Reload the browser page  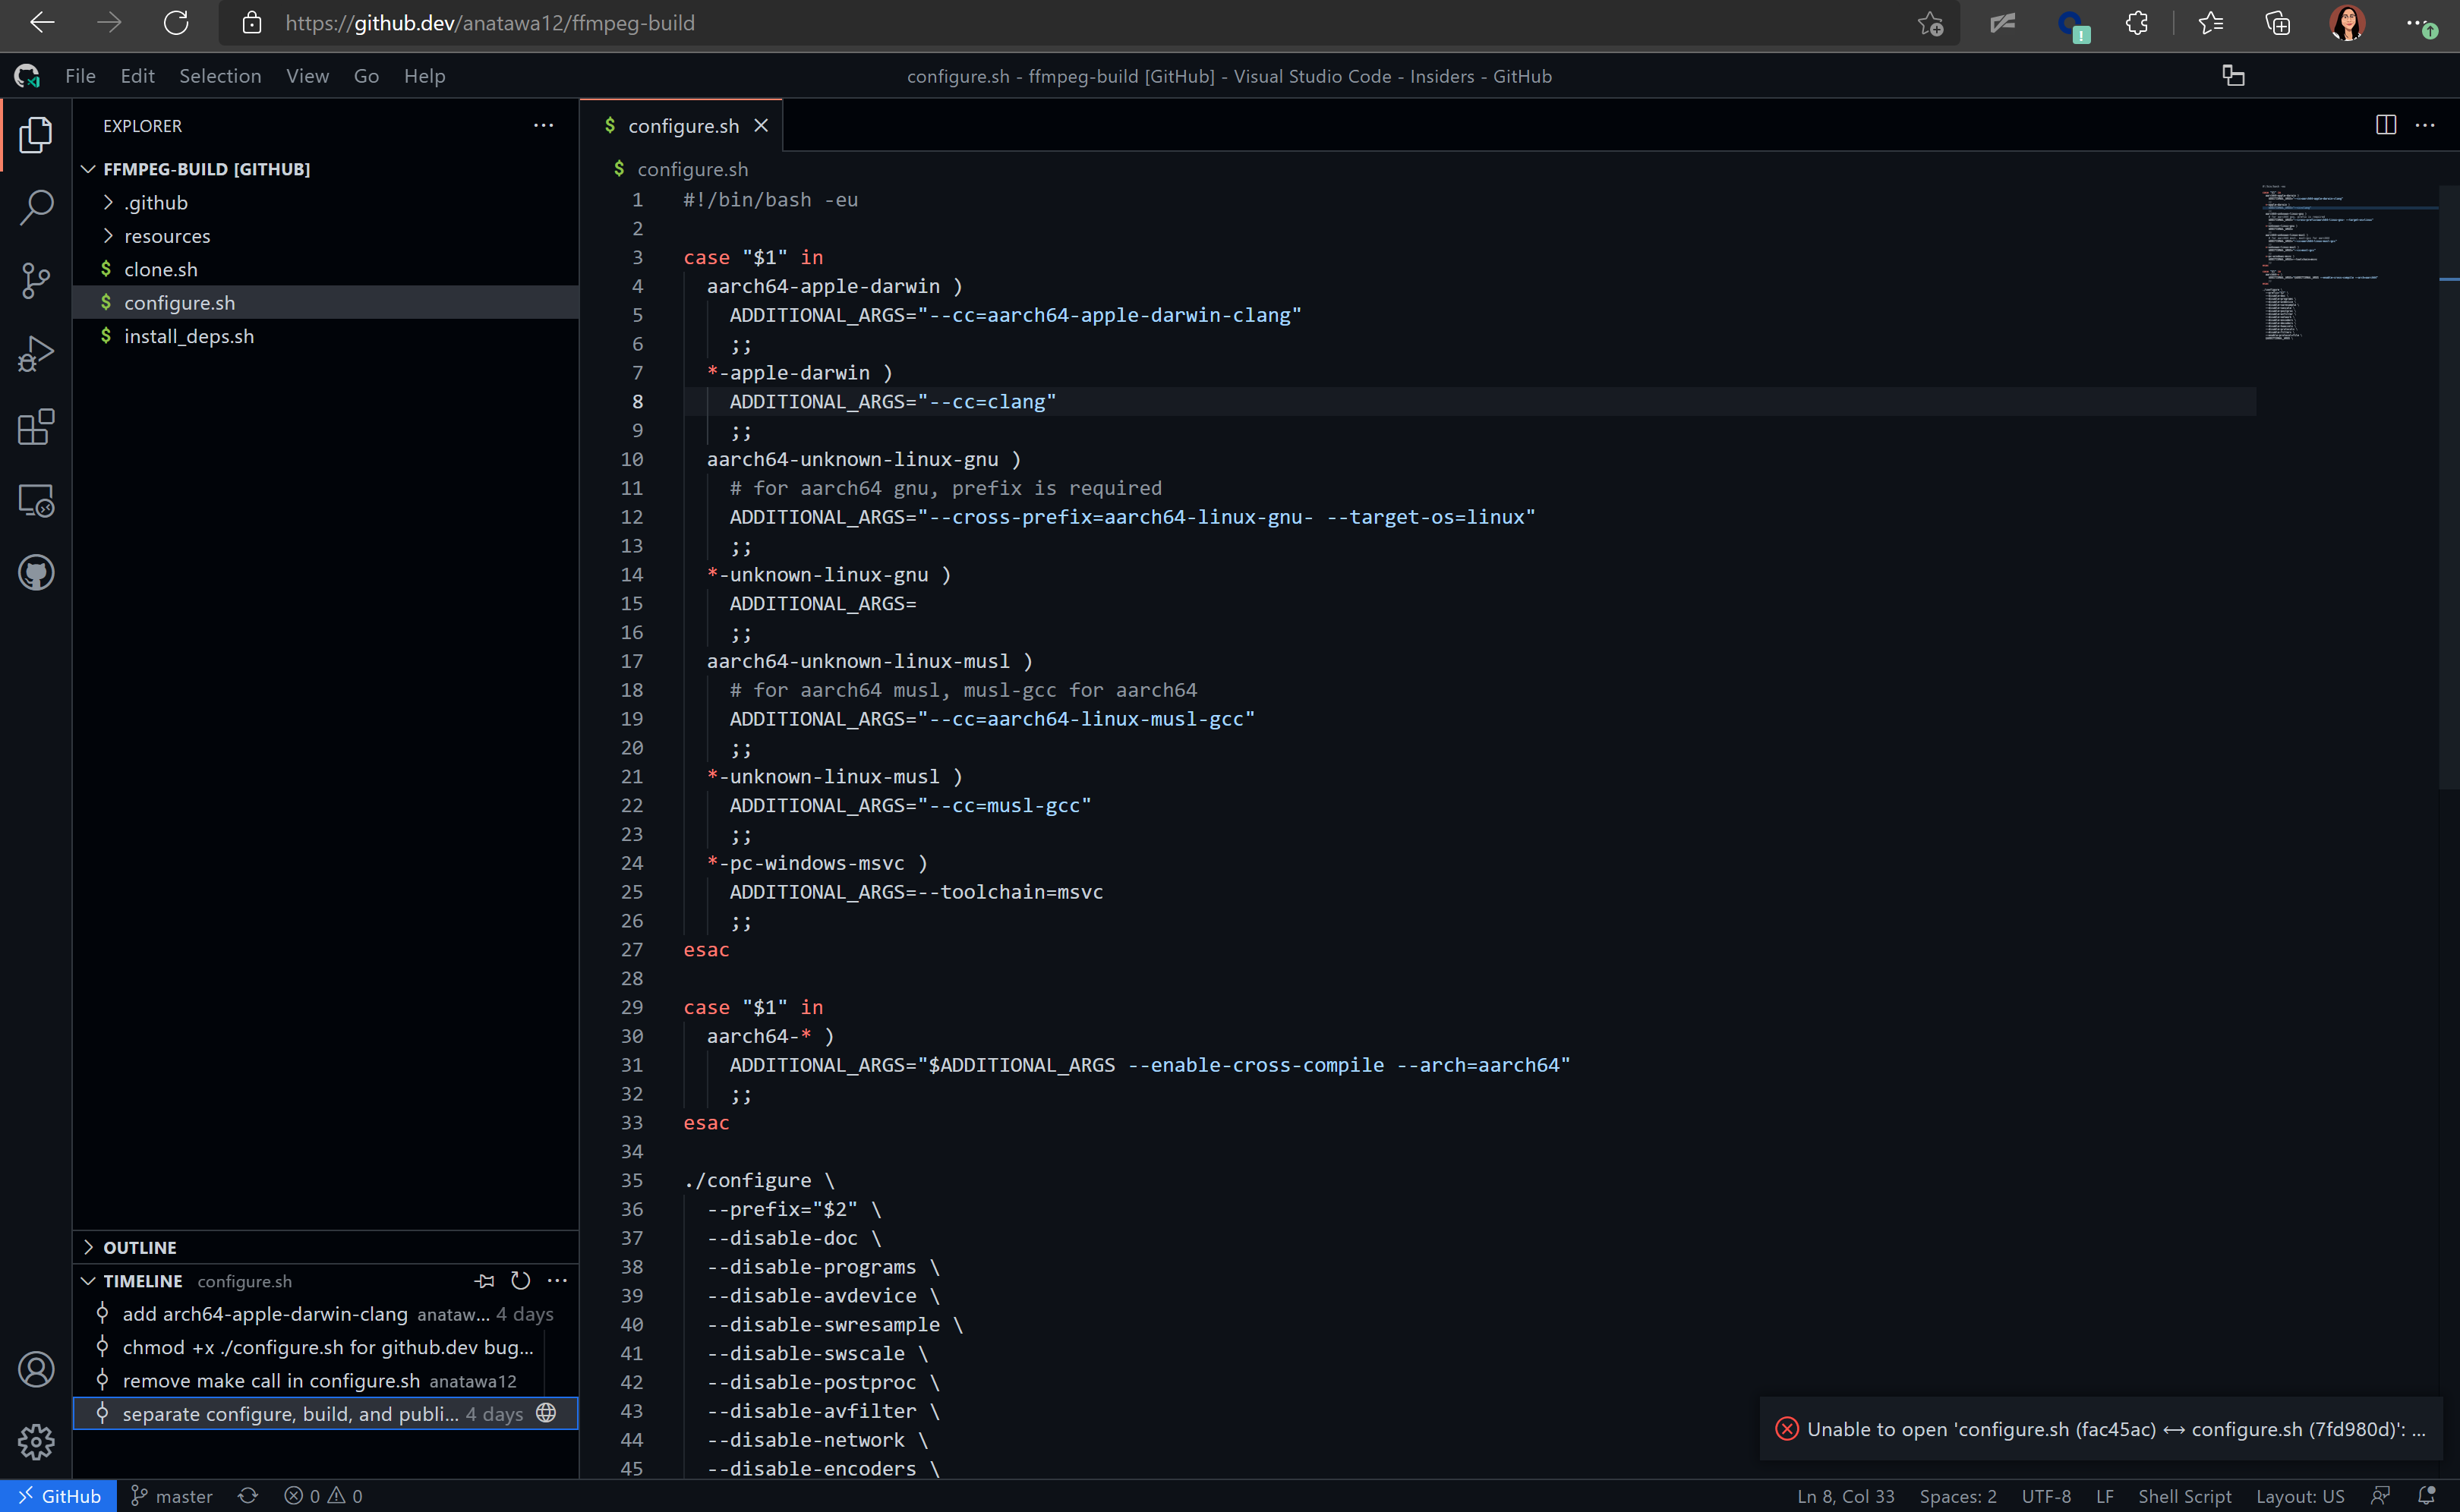[x=176, y=23]
